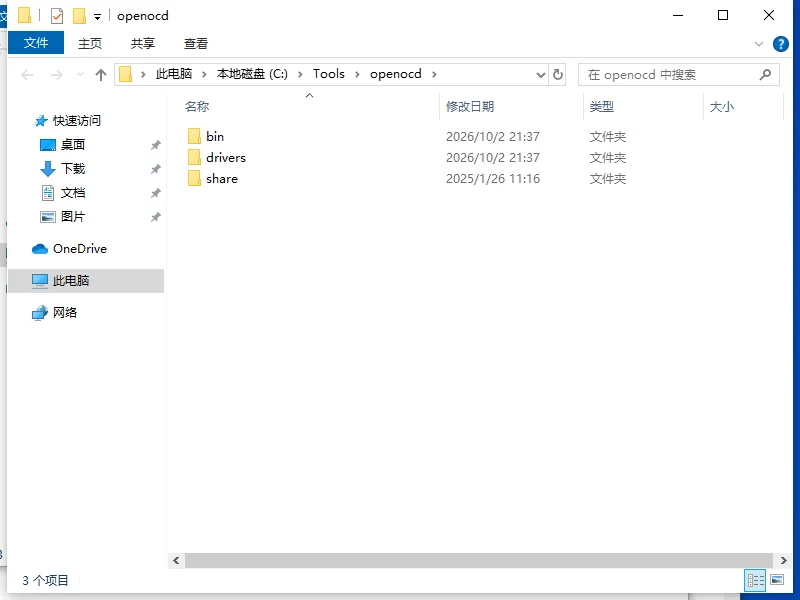Click the pin icon next to 图片
Image resolution: width=800 pixels, height=600 pixels.
point(156,217)
